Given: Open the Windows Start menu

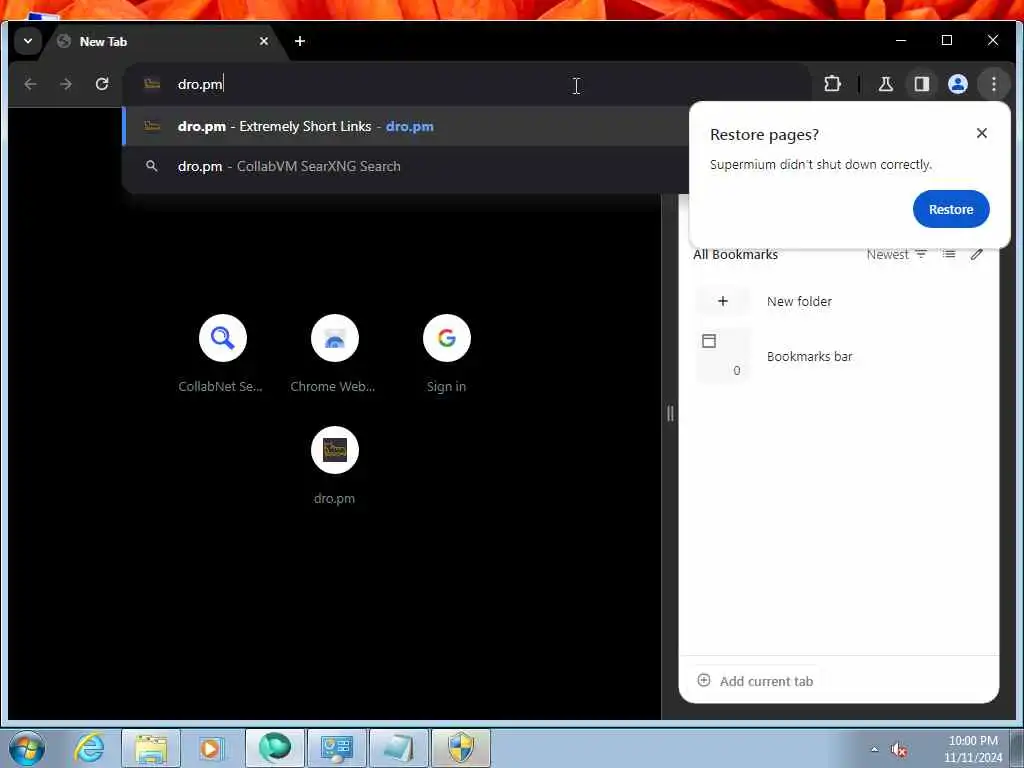Looking at the screenshot, I should click(27, 748).
